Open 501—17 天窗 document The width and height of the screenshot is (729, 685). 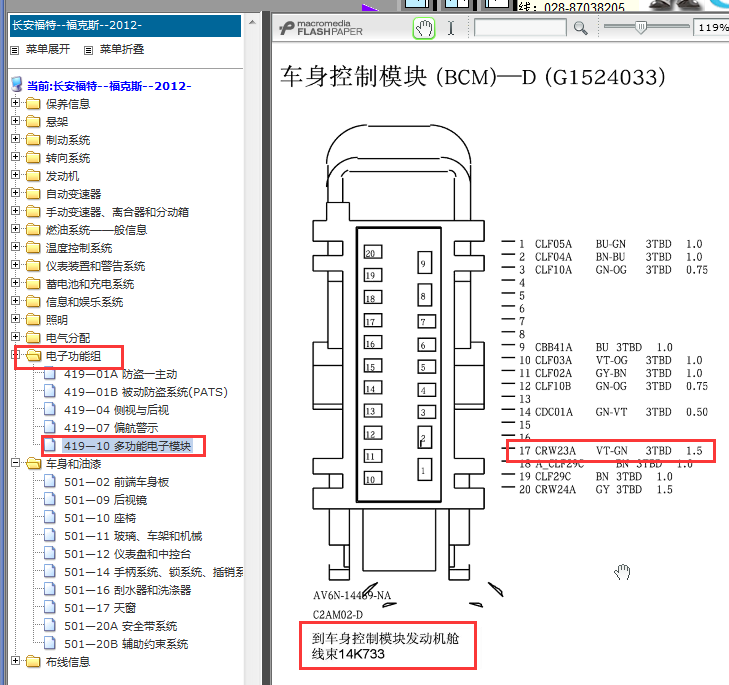tap(100, 608)
